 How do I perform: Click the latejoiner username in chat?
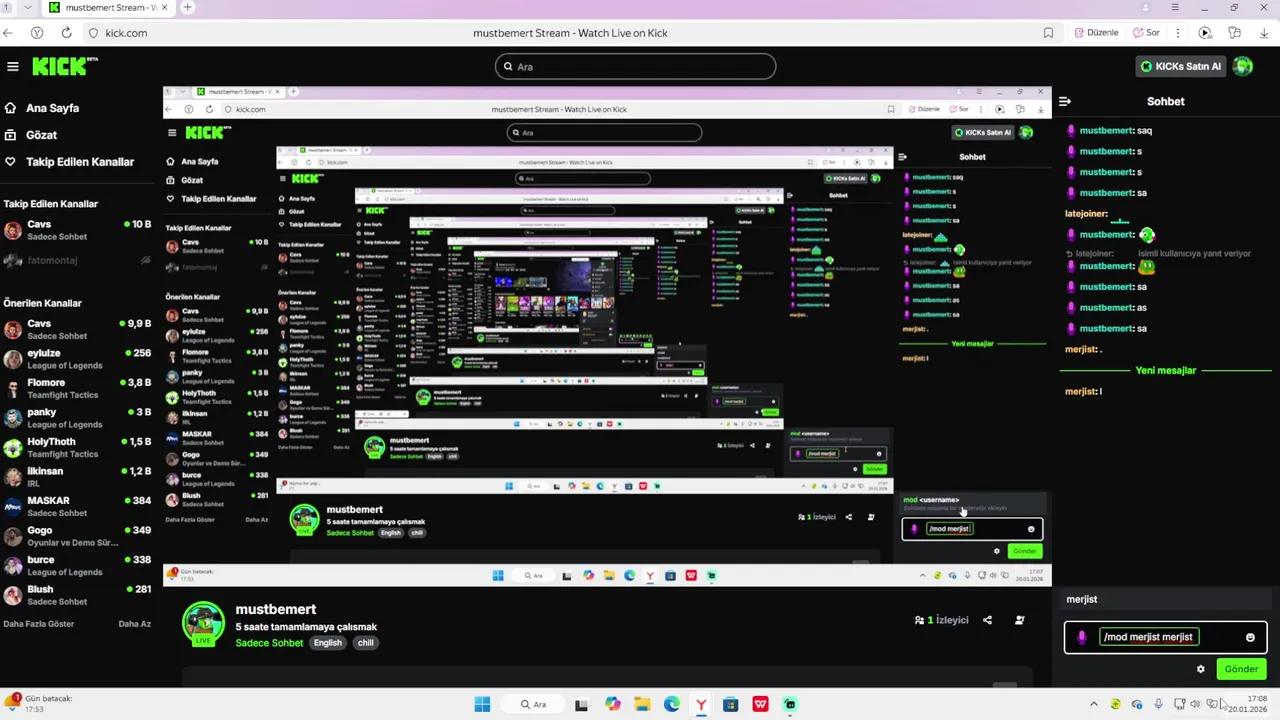(x=1086, y=213)
